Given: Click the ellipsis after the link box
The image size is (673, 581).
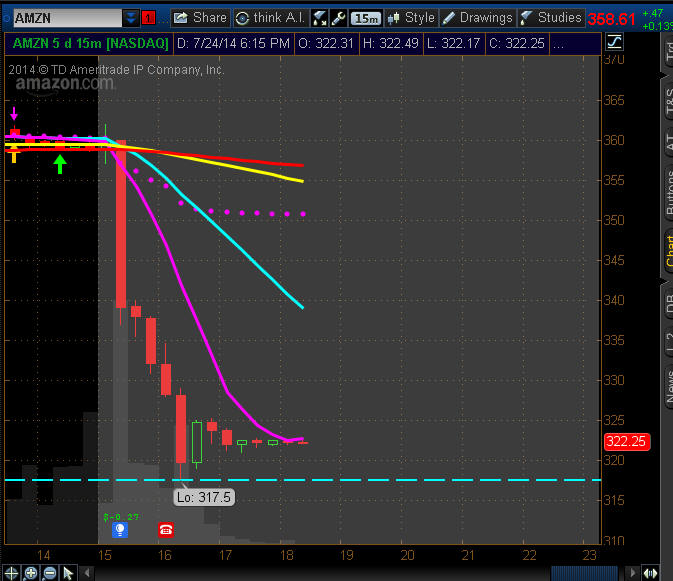Looking at the screenshot, I should tap(163, 19).
